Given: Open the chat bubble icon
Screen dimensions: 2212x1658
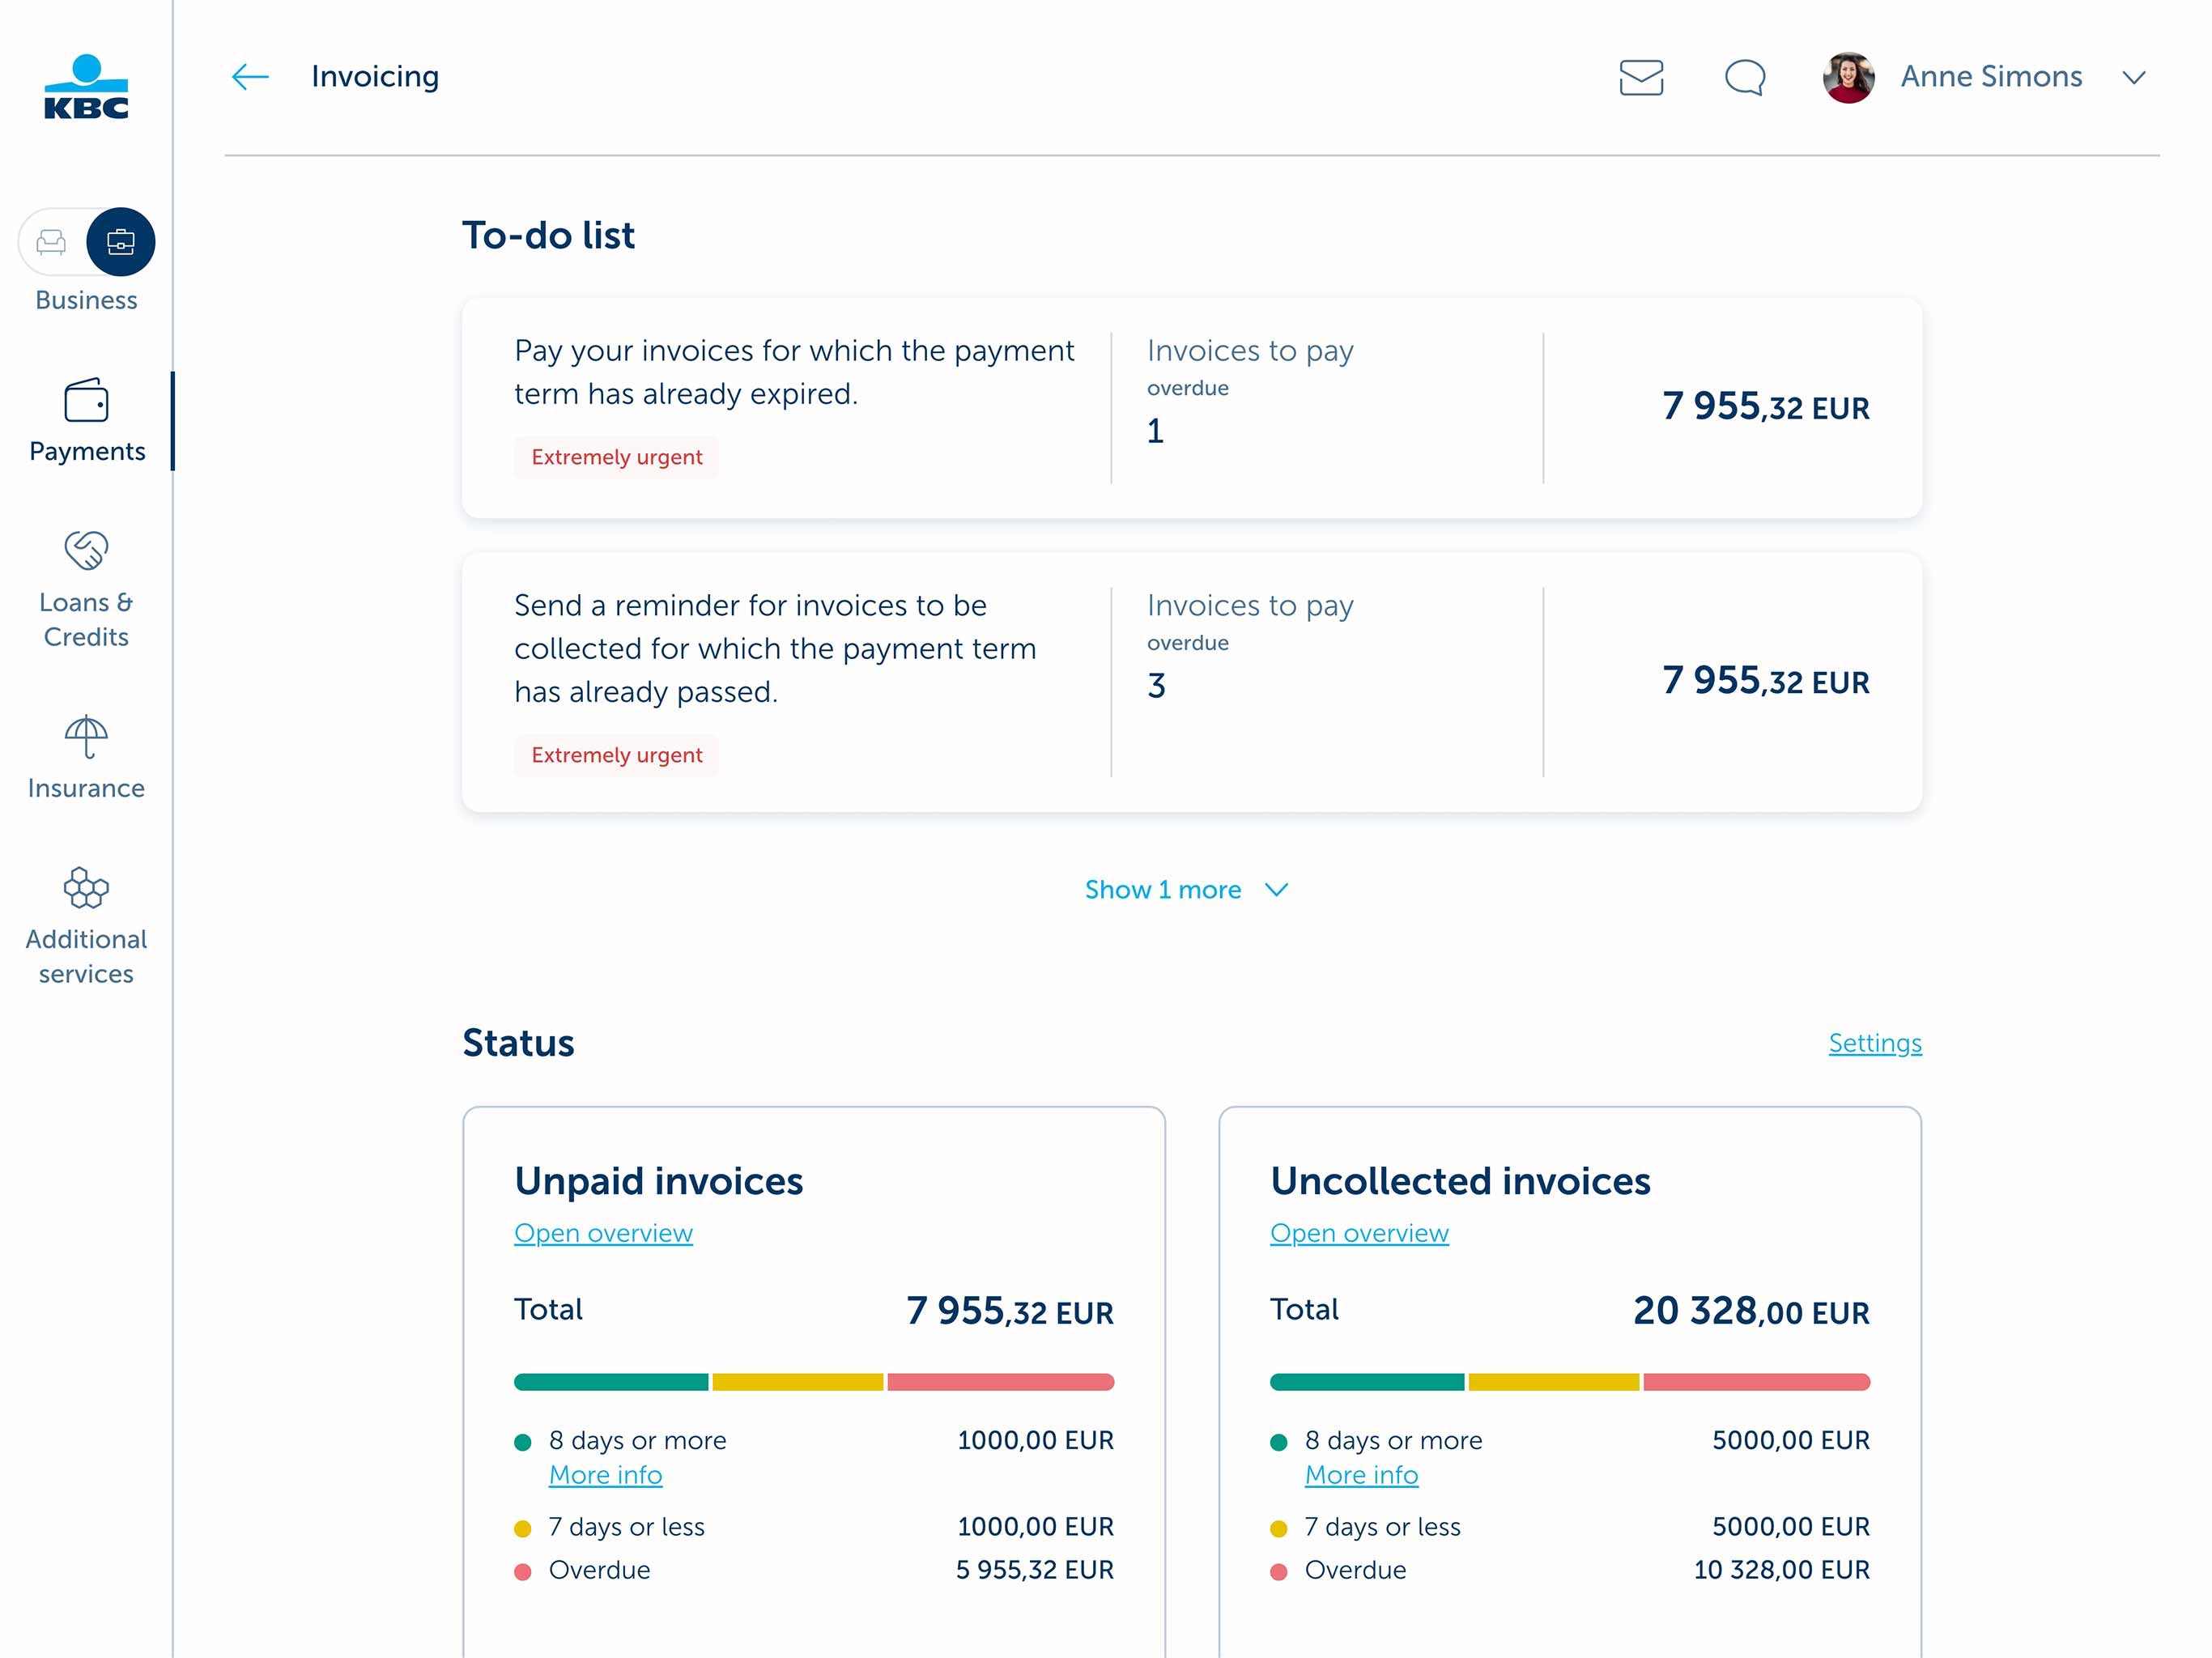Looking at the screenshot, I should (x=1745, y=77).
